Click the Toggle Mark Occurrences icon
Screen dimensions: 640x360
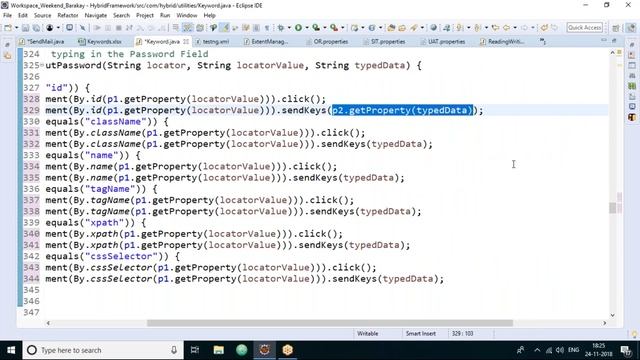click(x=224, y=28)
